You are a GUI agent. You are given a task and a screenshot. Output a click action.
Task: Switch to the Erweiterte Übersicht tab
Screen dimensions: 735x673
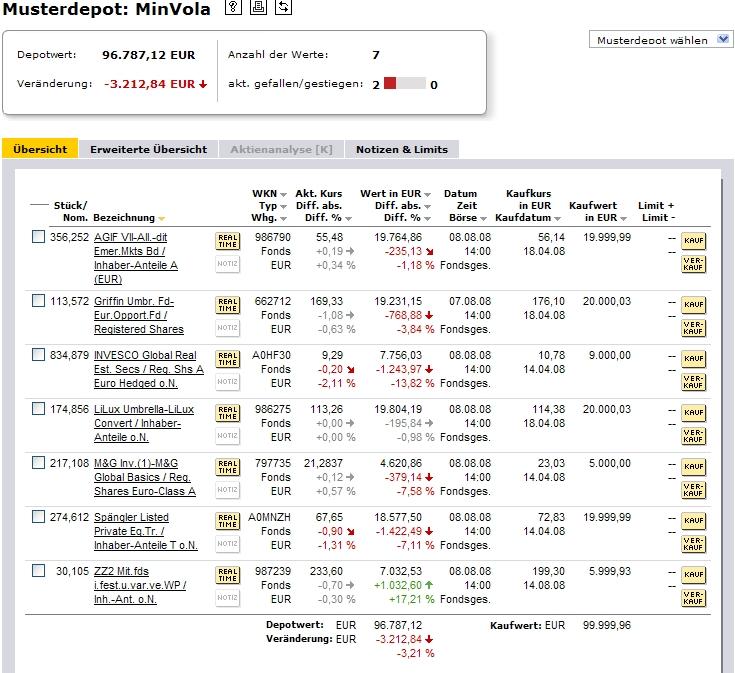[148, 149]
